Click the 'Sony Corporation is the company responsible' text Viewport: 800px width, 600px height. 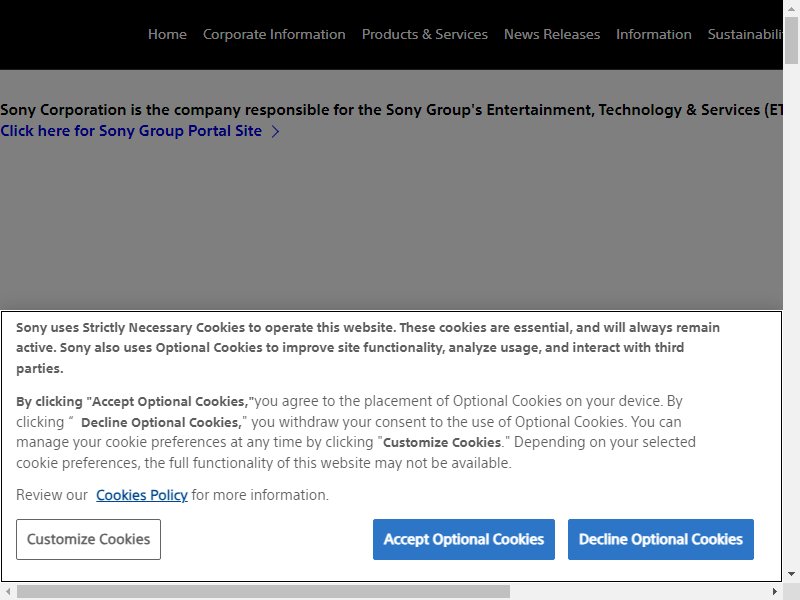391,109
